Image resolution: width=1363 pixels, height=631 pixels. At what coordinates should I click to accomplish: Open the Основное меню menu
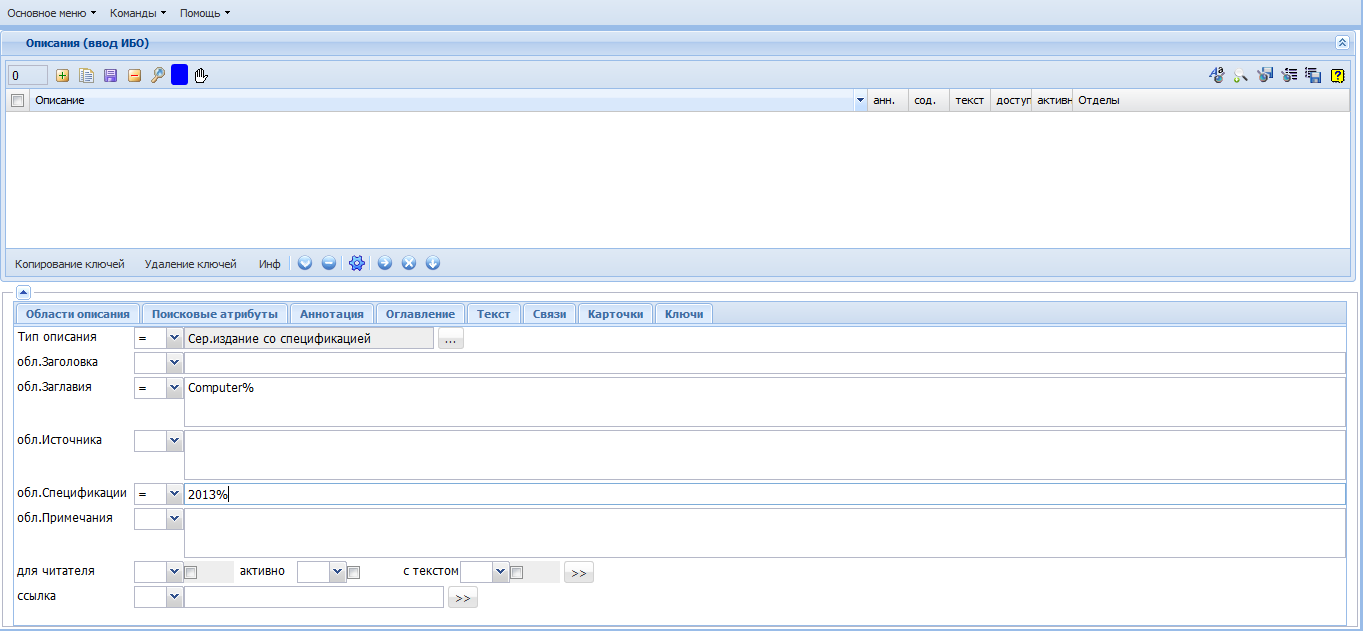52,13
